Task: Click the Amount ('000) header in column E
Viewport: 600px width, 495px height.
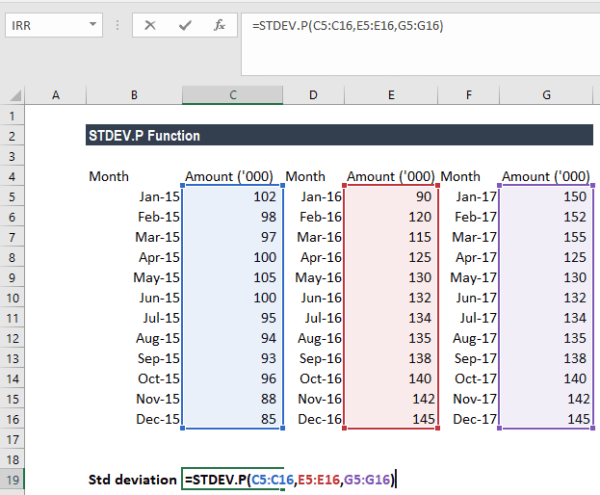Action: pos(391,176)
